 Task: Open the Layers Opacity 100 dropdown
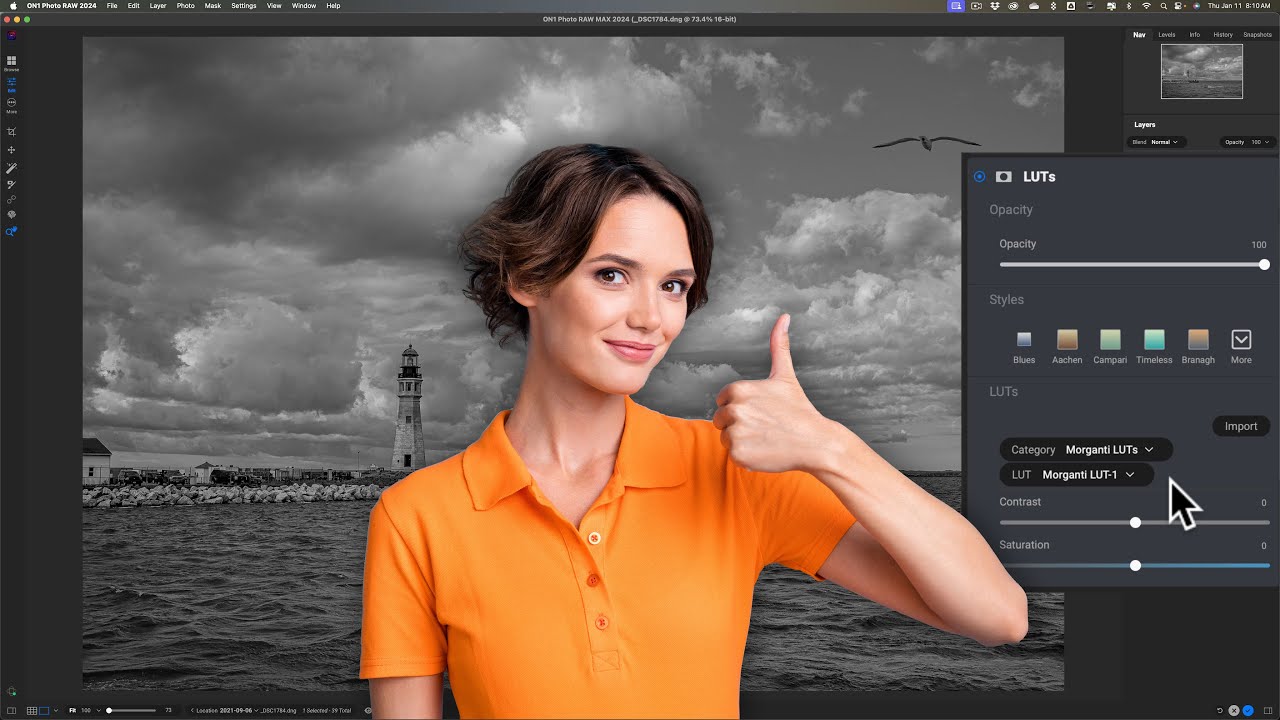[x=1248, y=142]
